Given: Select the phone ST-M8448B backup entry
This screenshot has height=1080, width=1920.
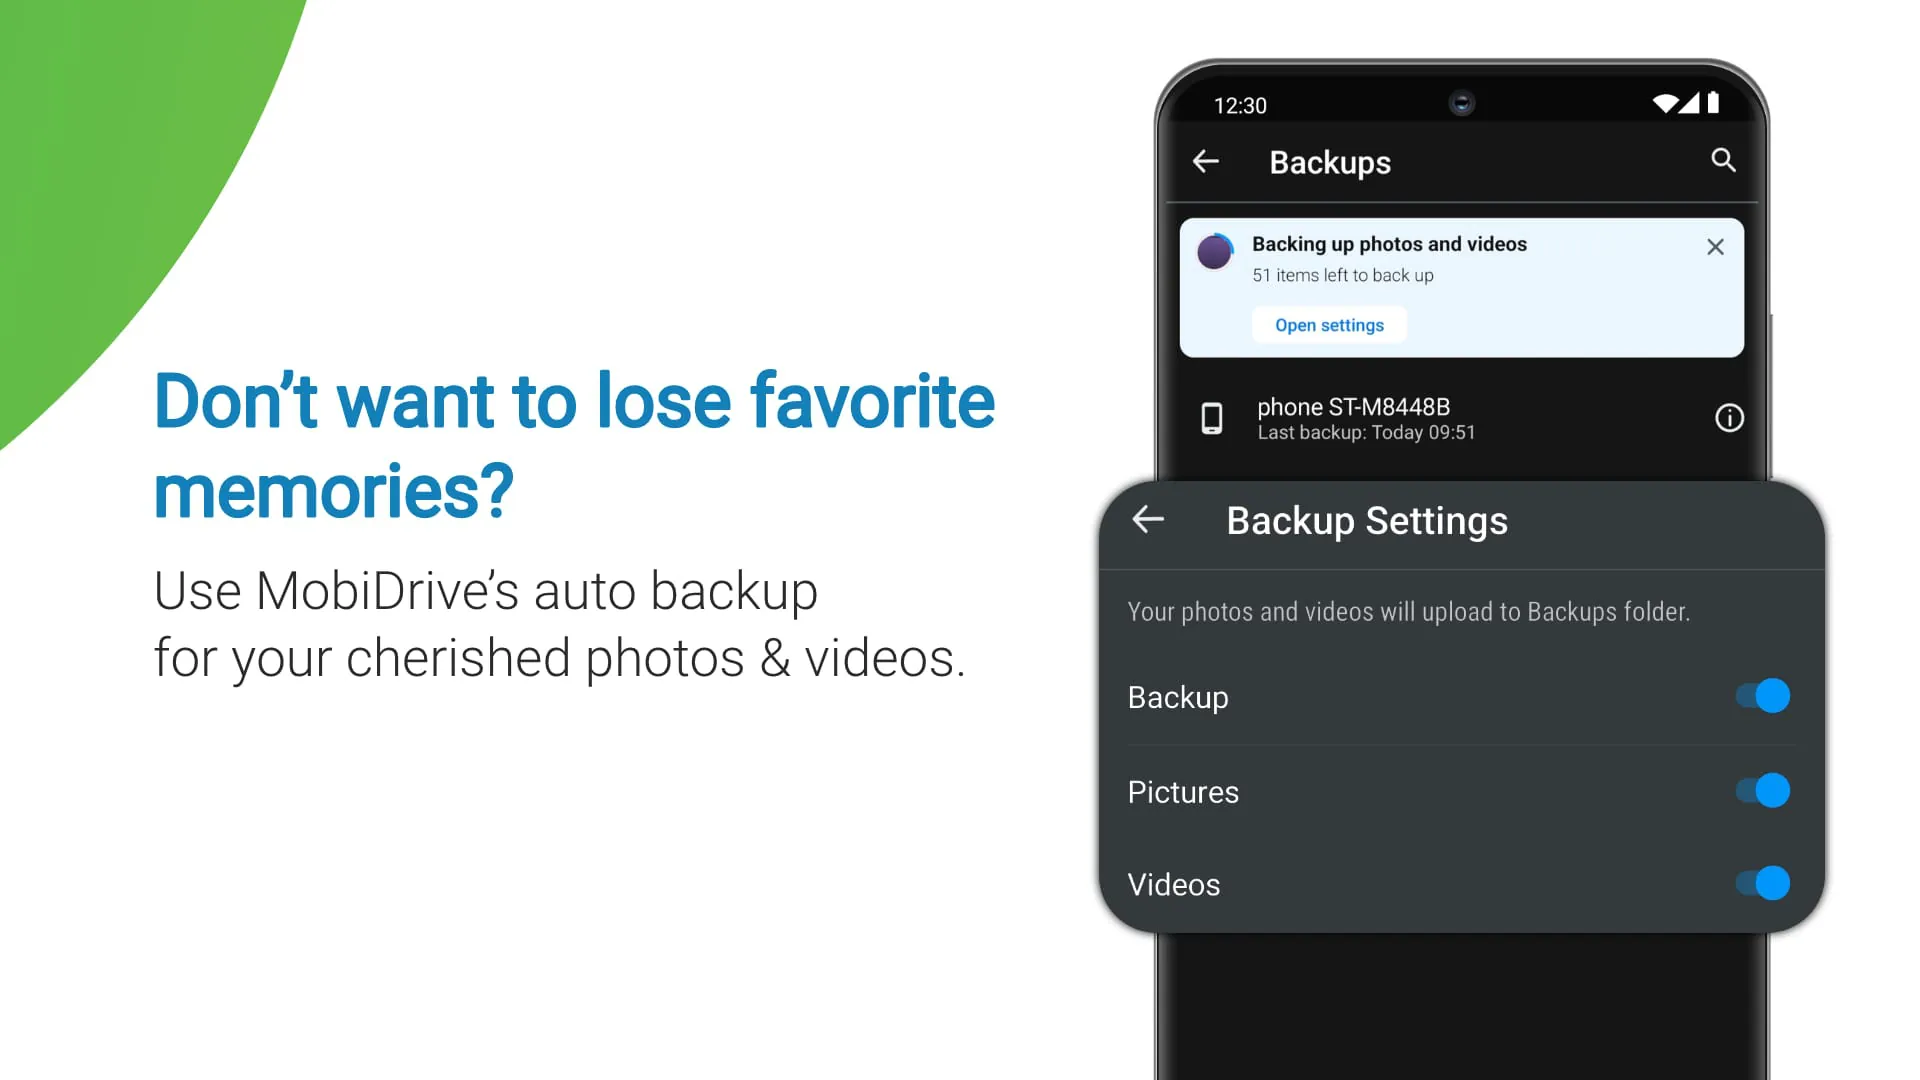Looking at the screenshot, I should click(x=1400, y=418).
